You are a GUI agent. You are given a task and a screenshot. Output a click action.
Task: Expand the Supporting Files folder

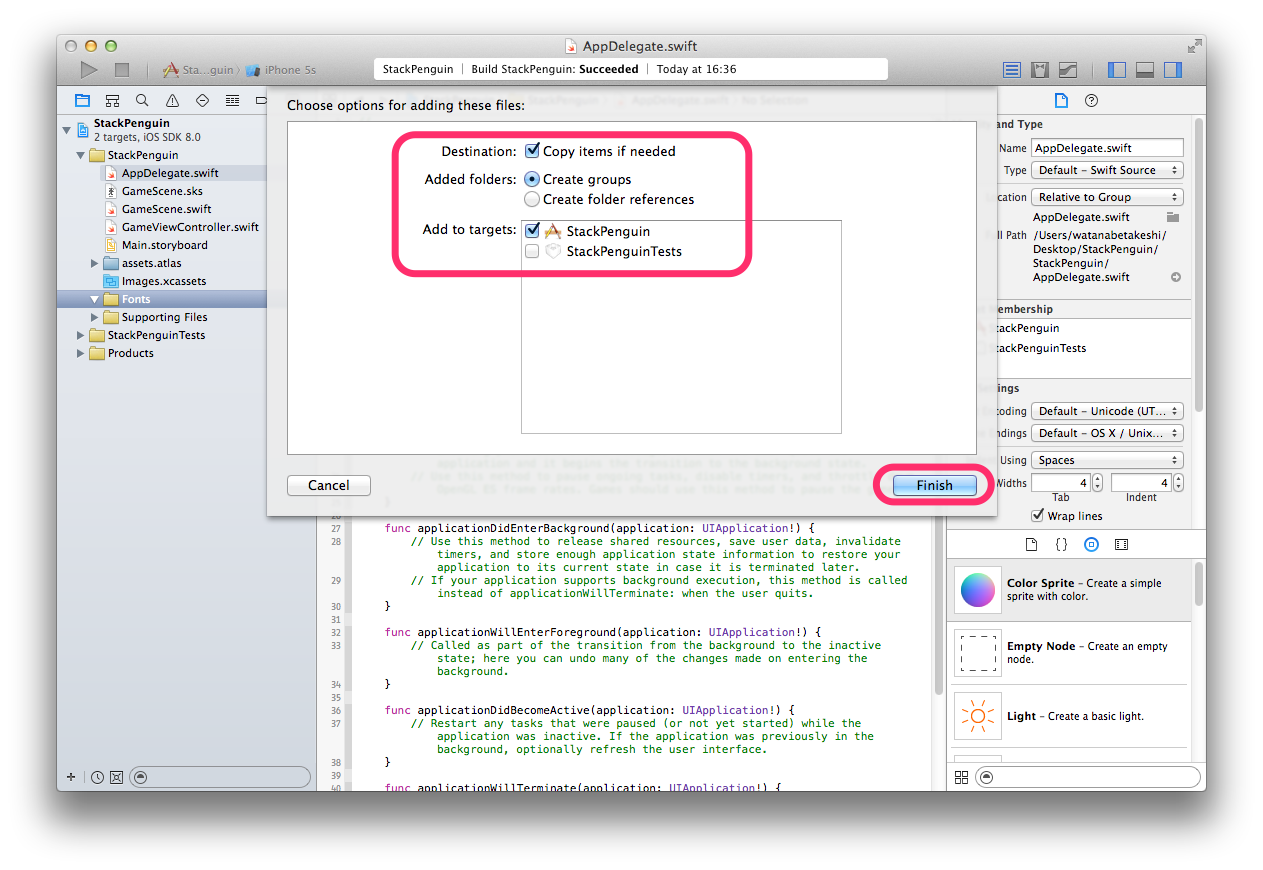pos(93,317)
